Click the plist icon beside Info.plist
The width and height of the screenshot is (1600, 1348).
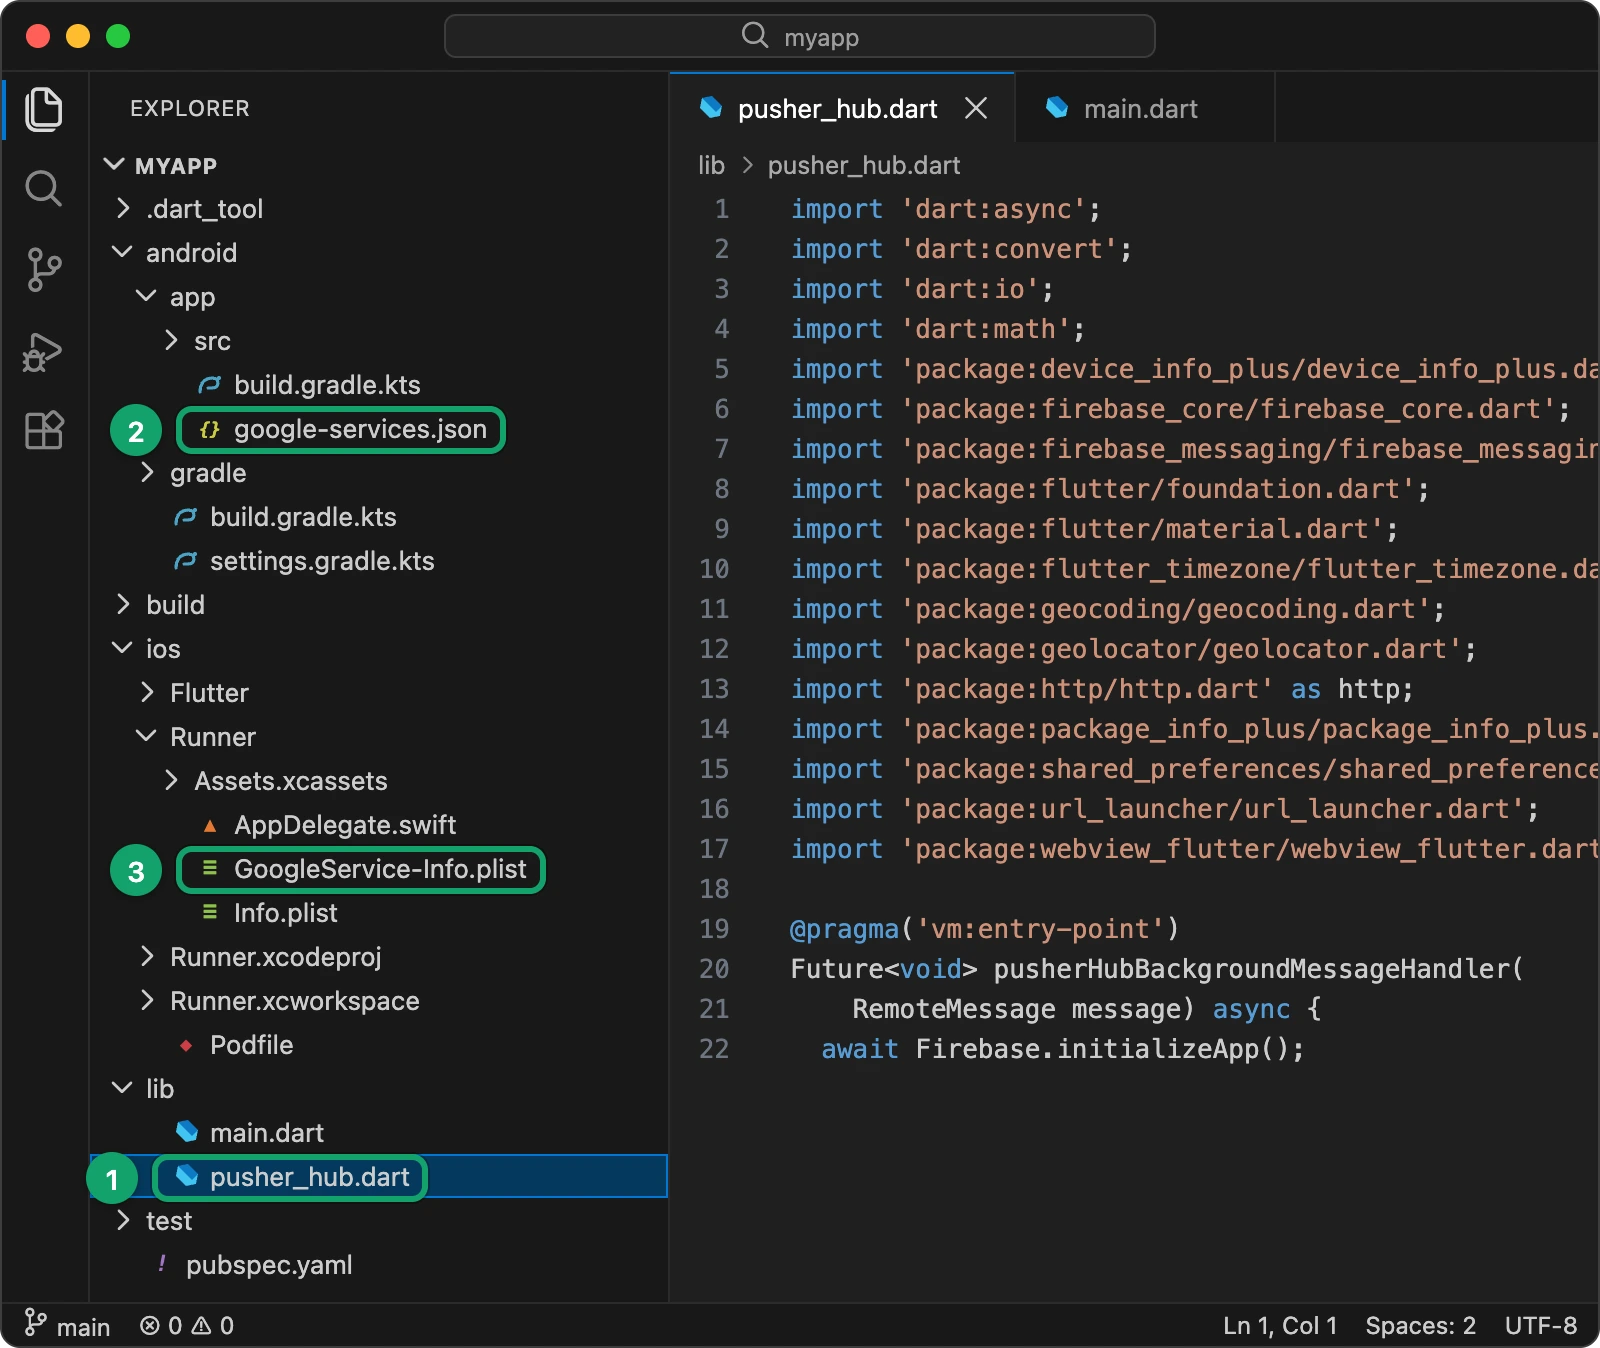pyautogui.click(x=210, y=912)
